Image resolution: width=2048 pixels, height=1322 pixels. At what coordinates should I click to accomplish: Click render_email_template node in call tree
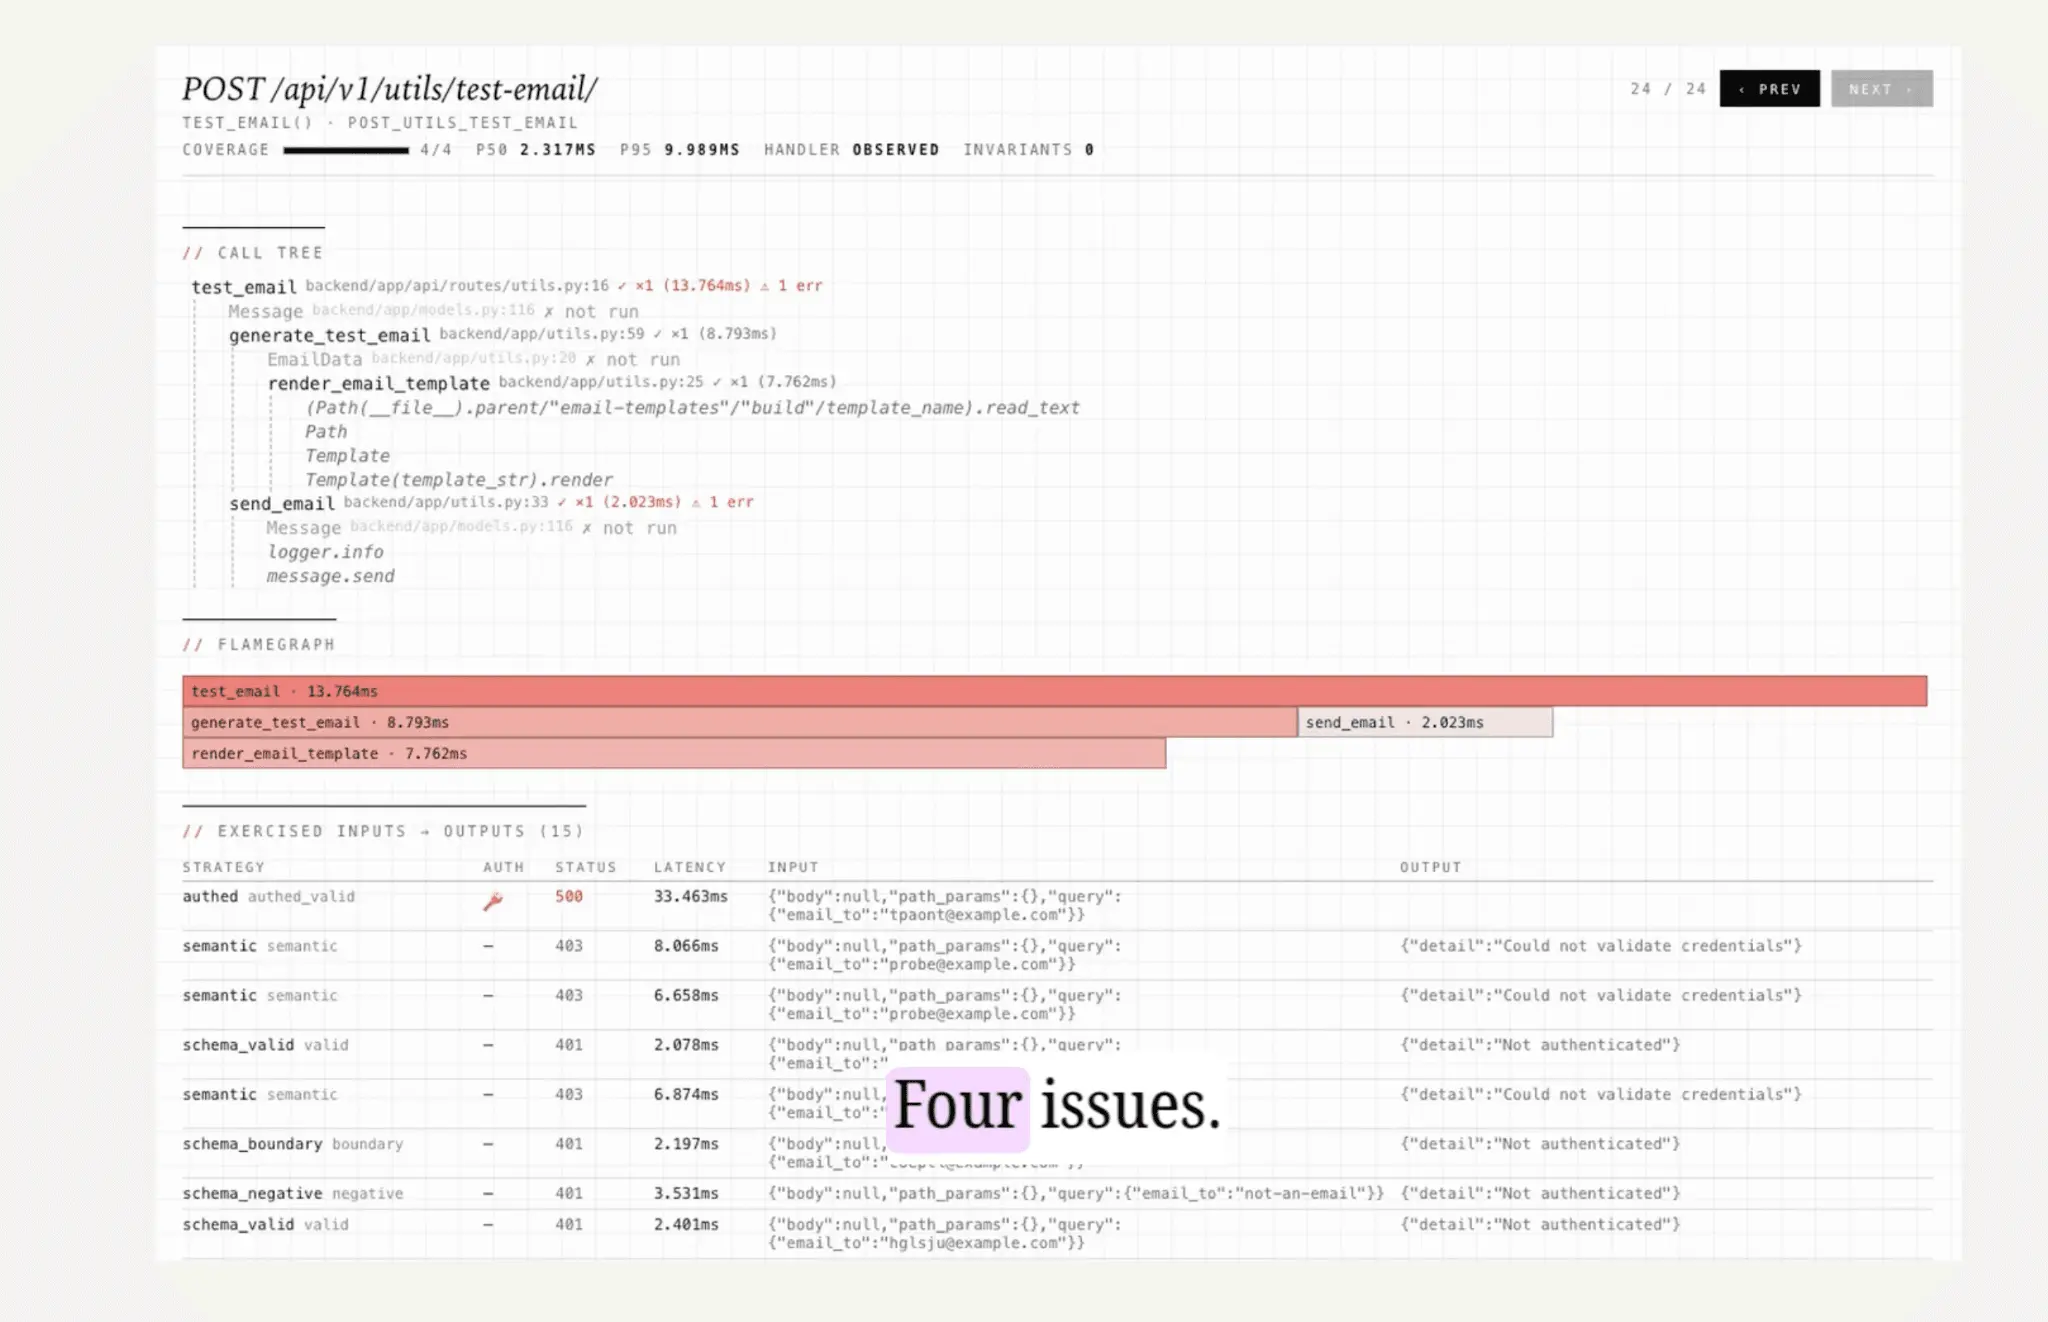[378, 383]
